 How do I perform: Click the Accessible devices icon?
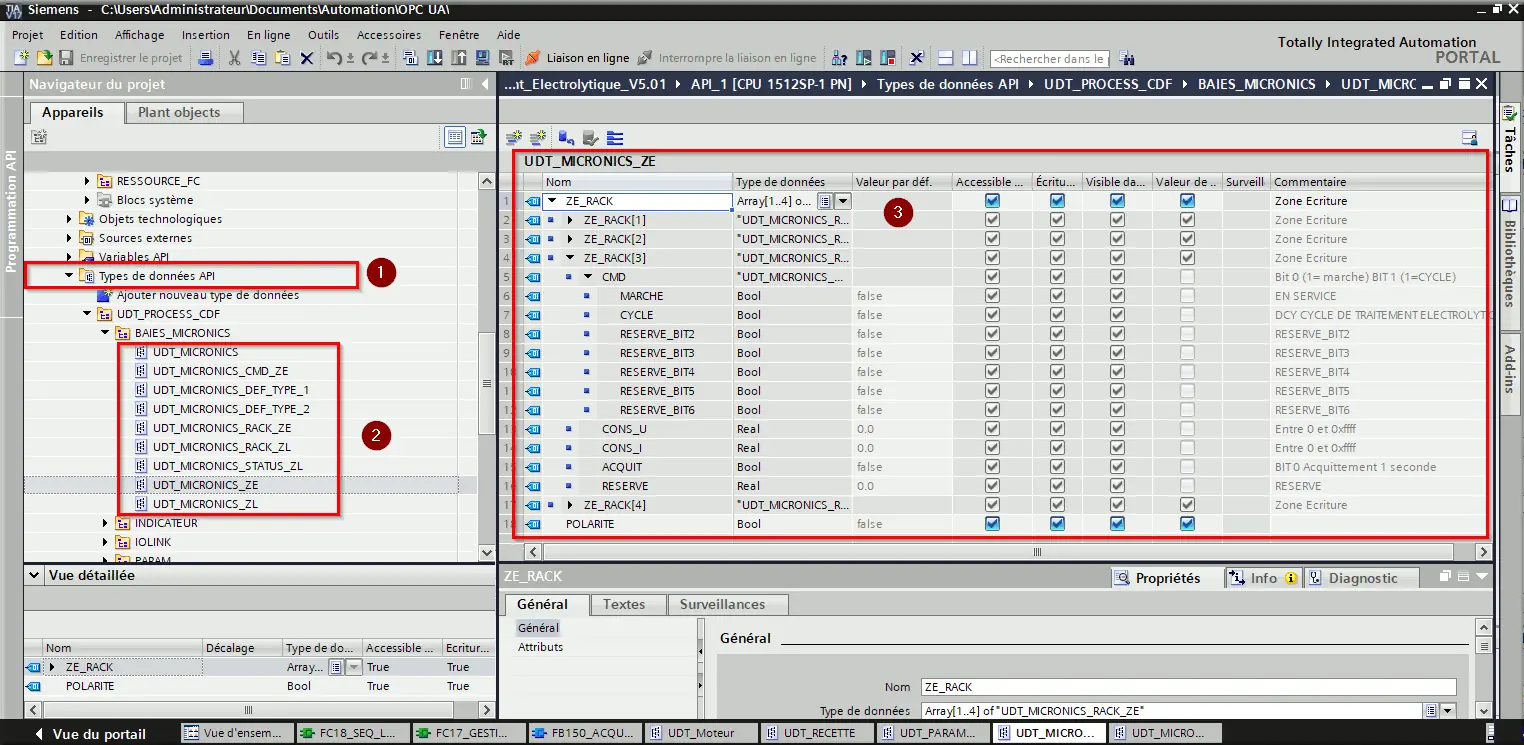[x=839, y=58]
